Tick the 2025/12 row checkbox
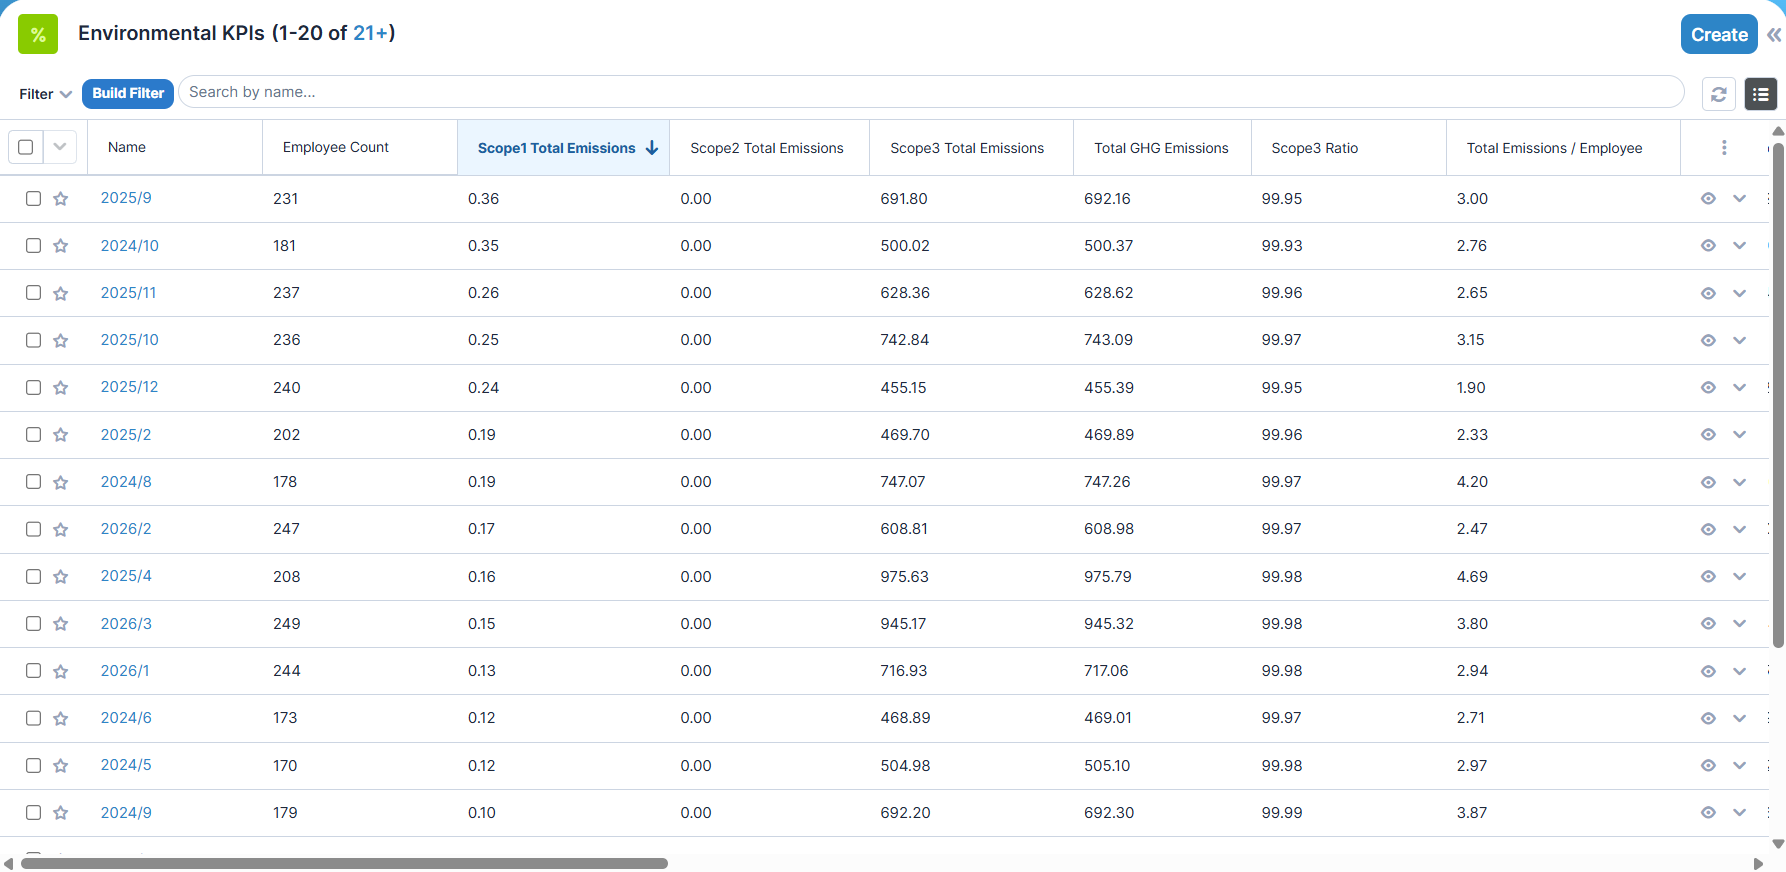Image resolution: width=1786 pixels, height=872 pixels. (x=33, y=387)
